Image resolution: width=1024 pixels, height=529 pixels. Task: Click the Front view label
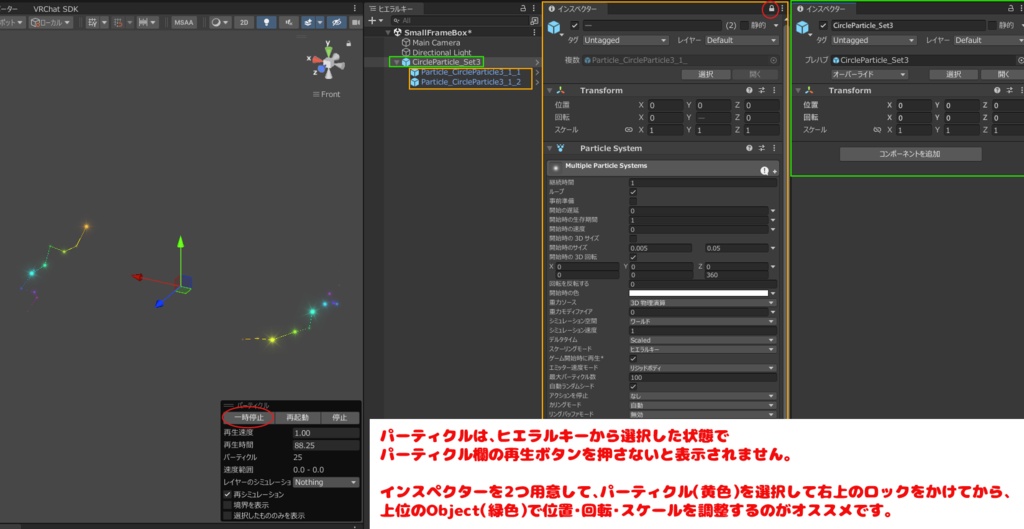coord(330,94)
